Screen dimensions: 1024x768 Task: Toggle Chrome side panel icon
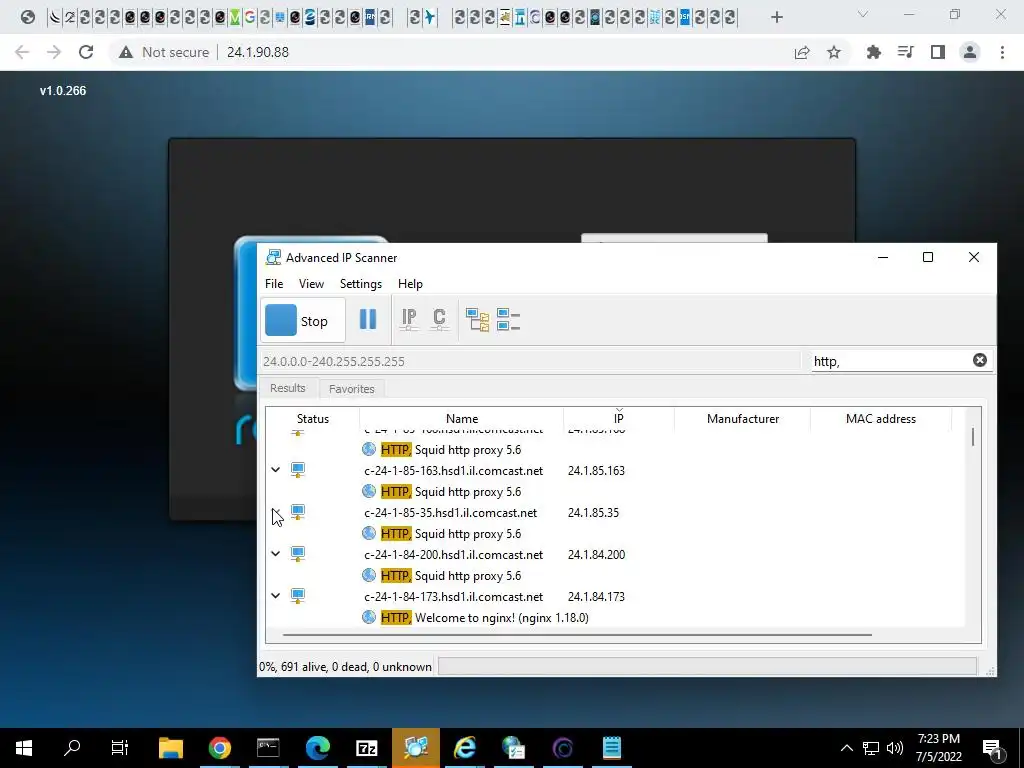point(938,52)
